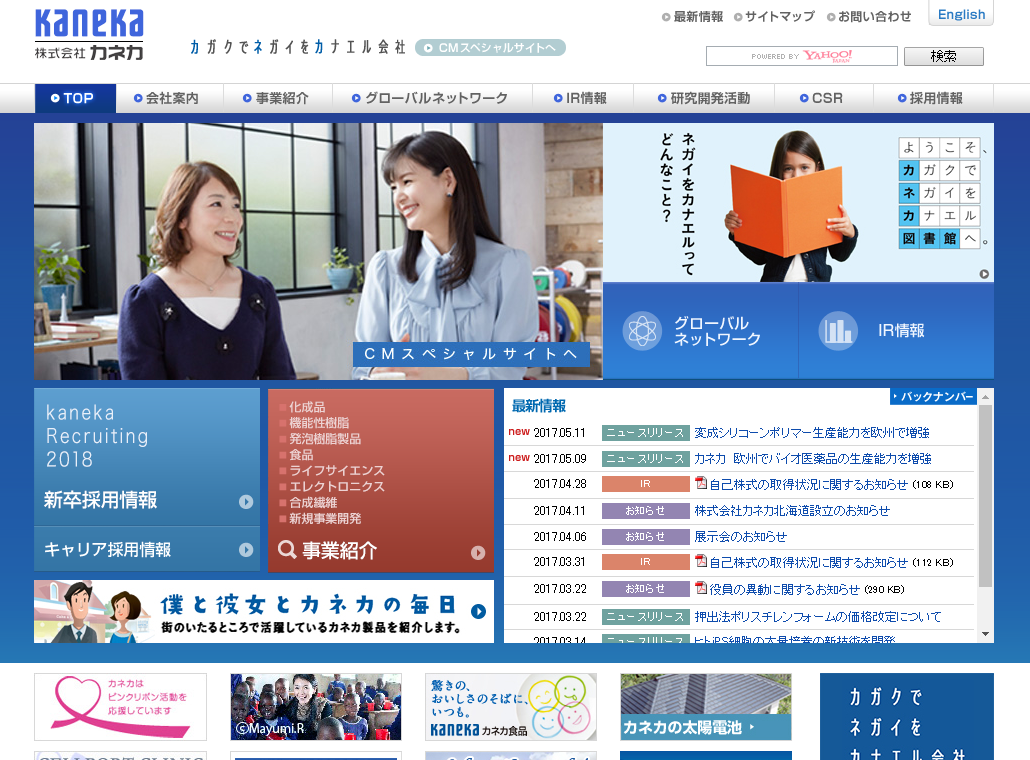Click the news scrollbar down arrow

(985, 634)
